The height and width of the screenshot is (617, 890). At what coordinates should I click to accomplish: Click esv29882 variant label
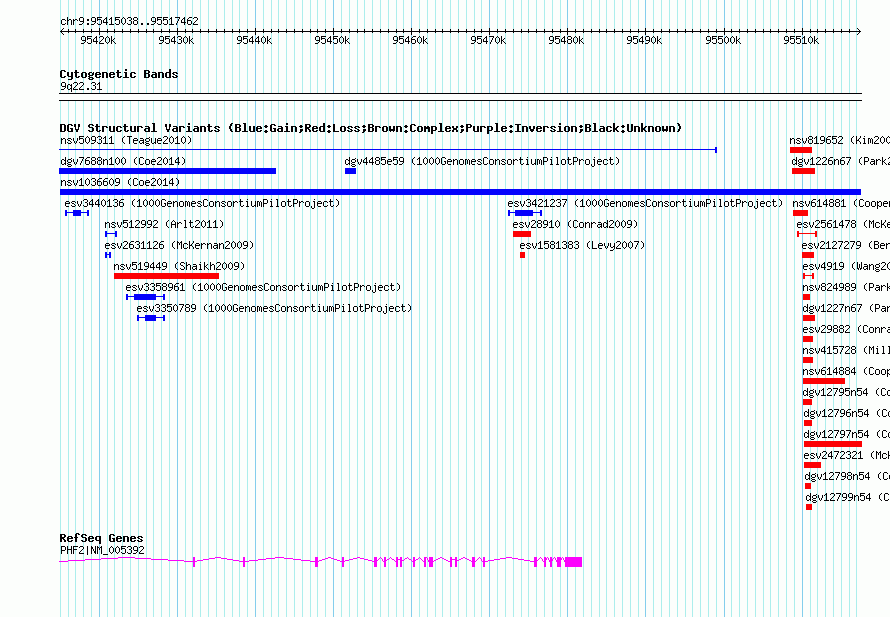pos(846,329)
